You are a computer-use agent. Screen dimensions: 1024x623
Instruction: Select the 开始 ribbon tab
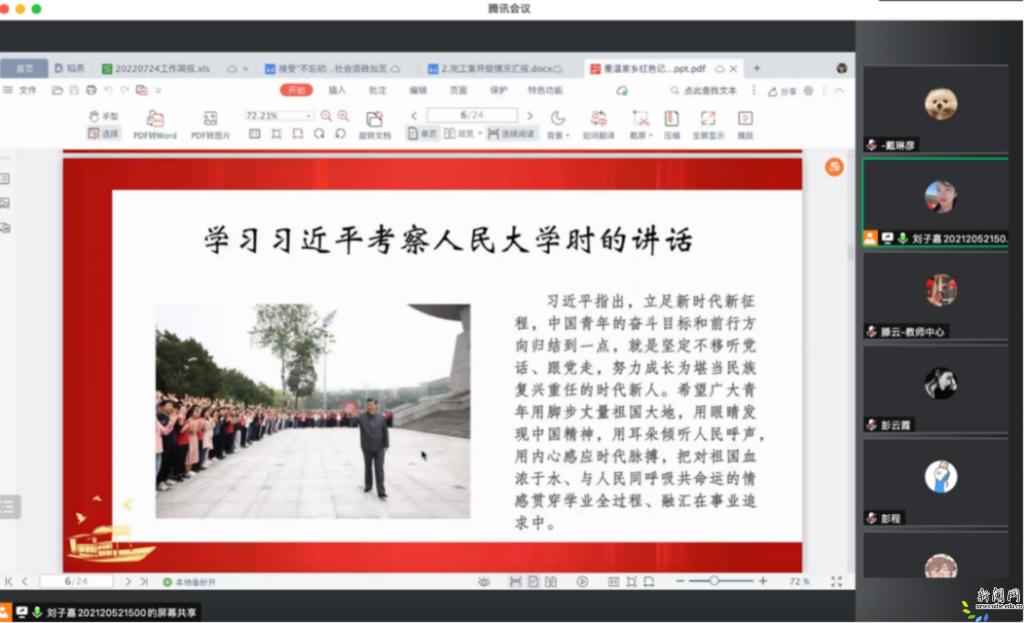[296, 90]
